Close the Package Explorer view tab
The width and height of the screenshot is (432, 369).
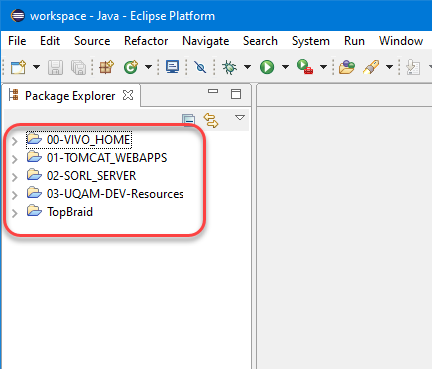click(128, 95)
